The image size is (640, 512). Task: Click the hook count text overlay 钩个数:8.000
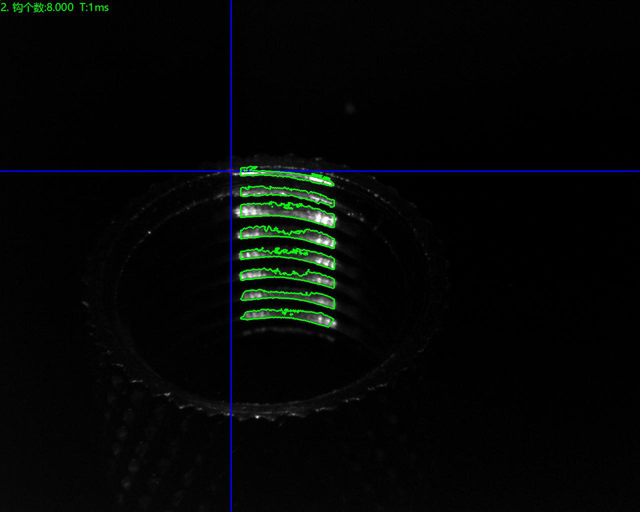tap(43, 7)
